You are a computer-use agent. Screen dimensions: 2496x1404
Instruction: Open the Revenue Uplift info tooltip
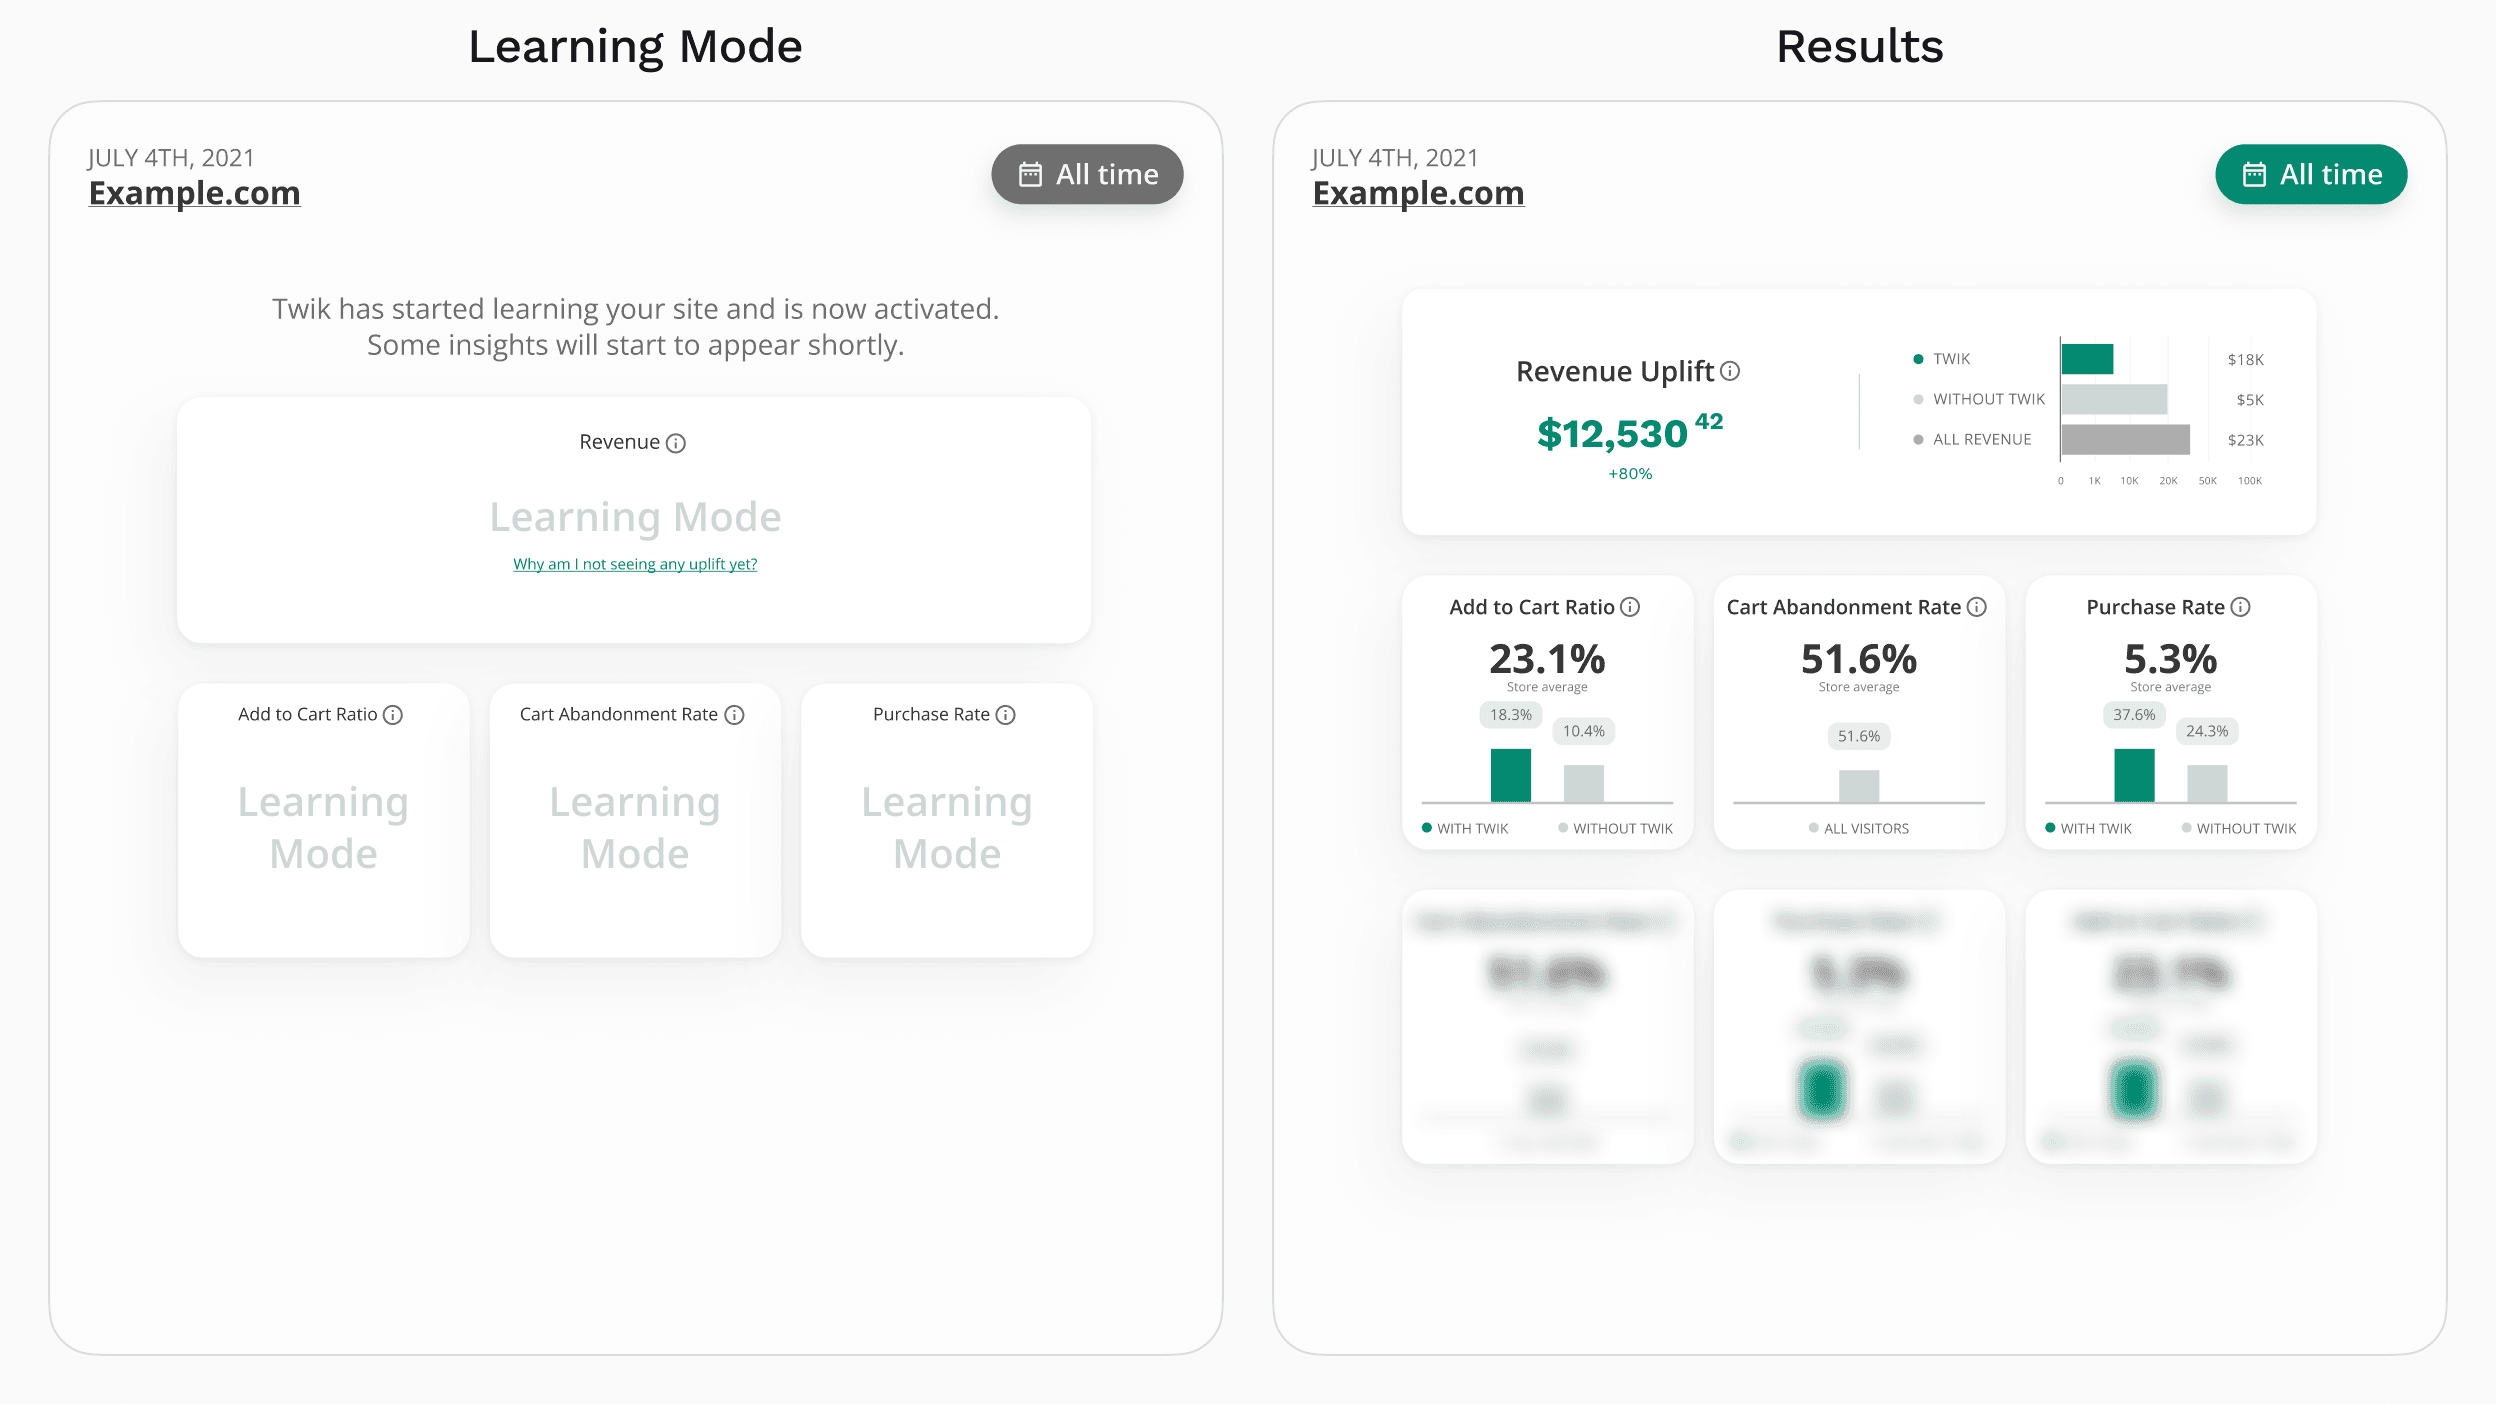[1729, 370]
